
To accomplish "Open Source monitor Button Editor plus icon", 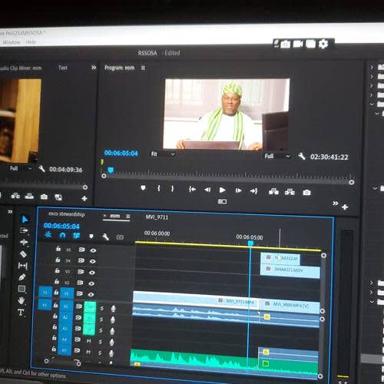I will (x=84, y=199).
